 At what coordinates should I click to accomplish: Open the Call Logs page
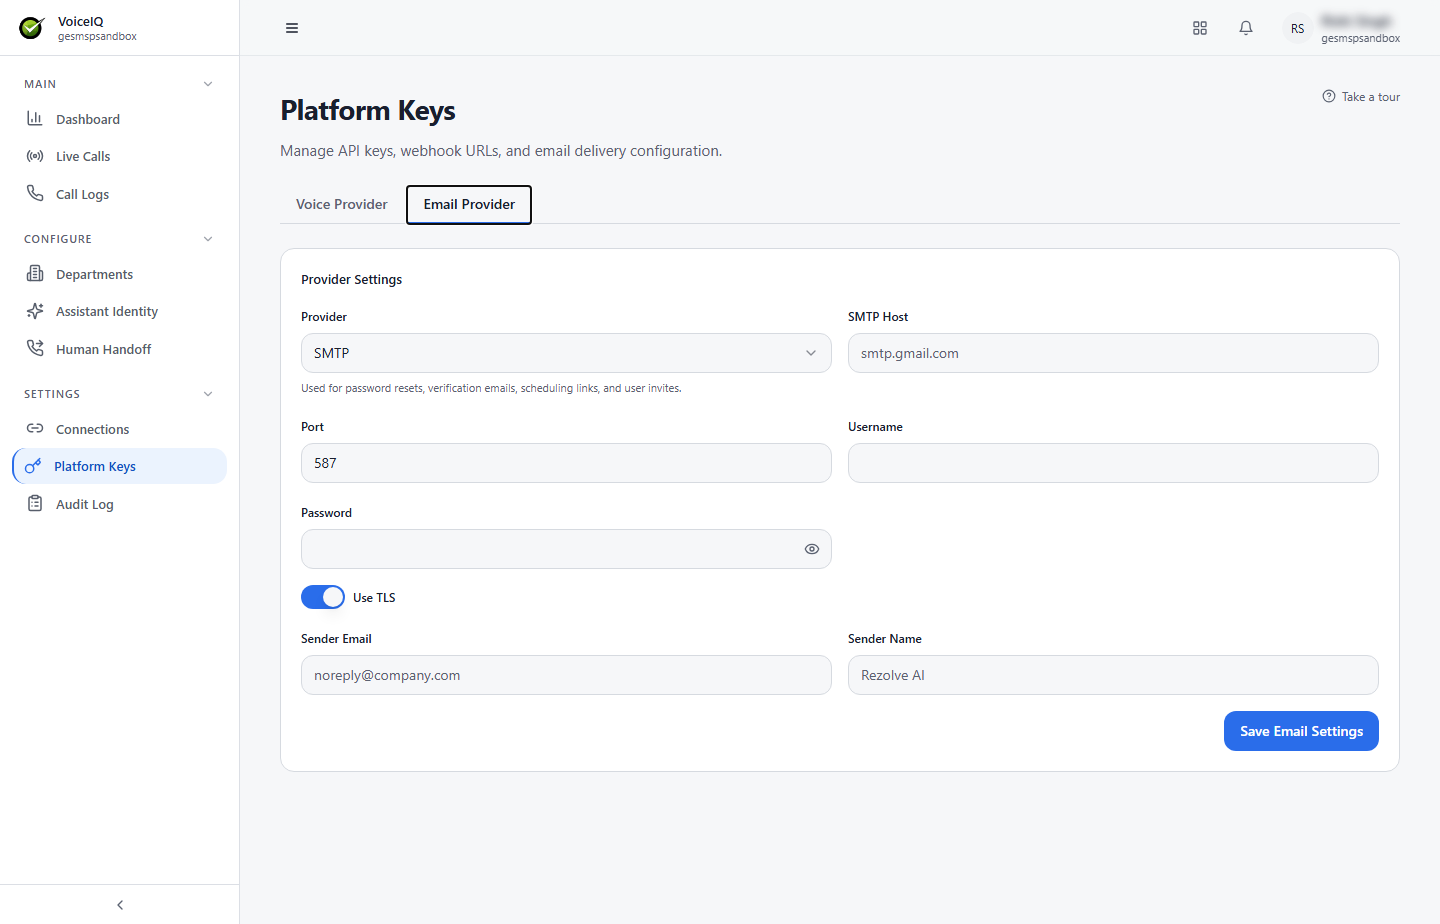(x=120, y=194)
